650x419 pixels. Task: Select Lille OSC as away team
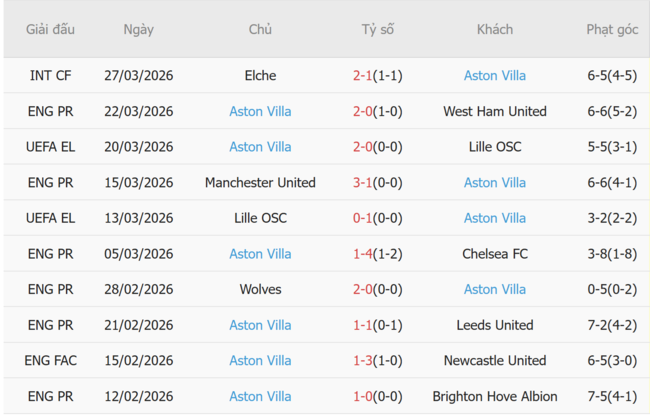tap(494, 147)
